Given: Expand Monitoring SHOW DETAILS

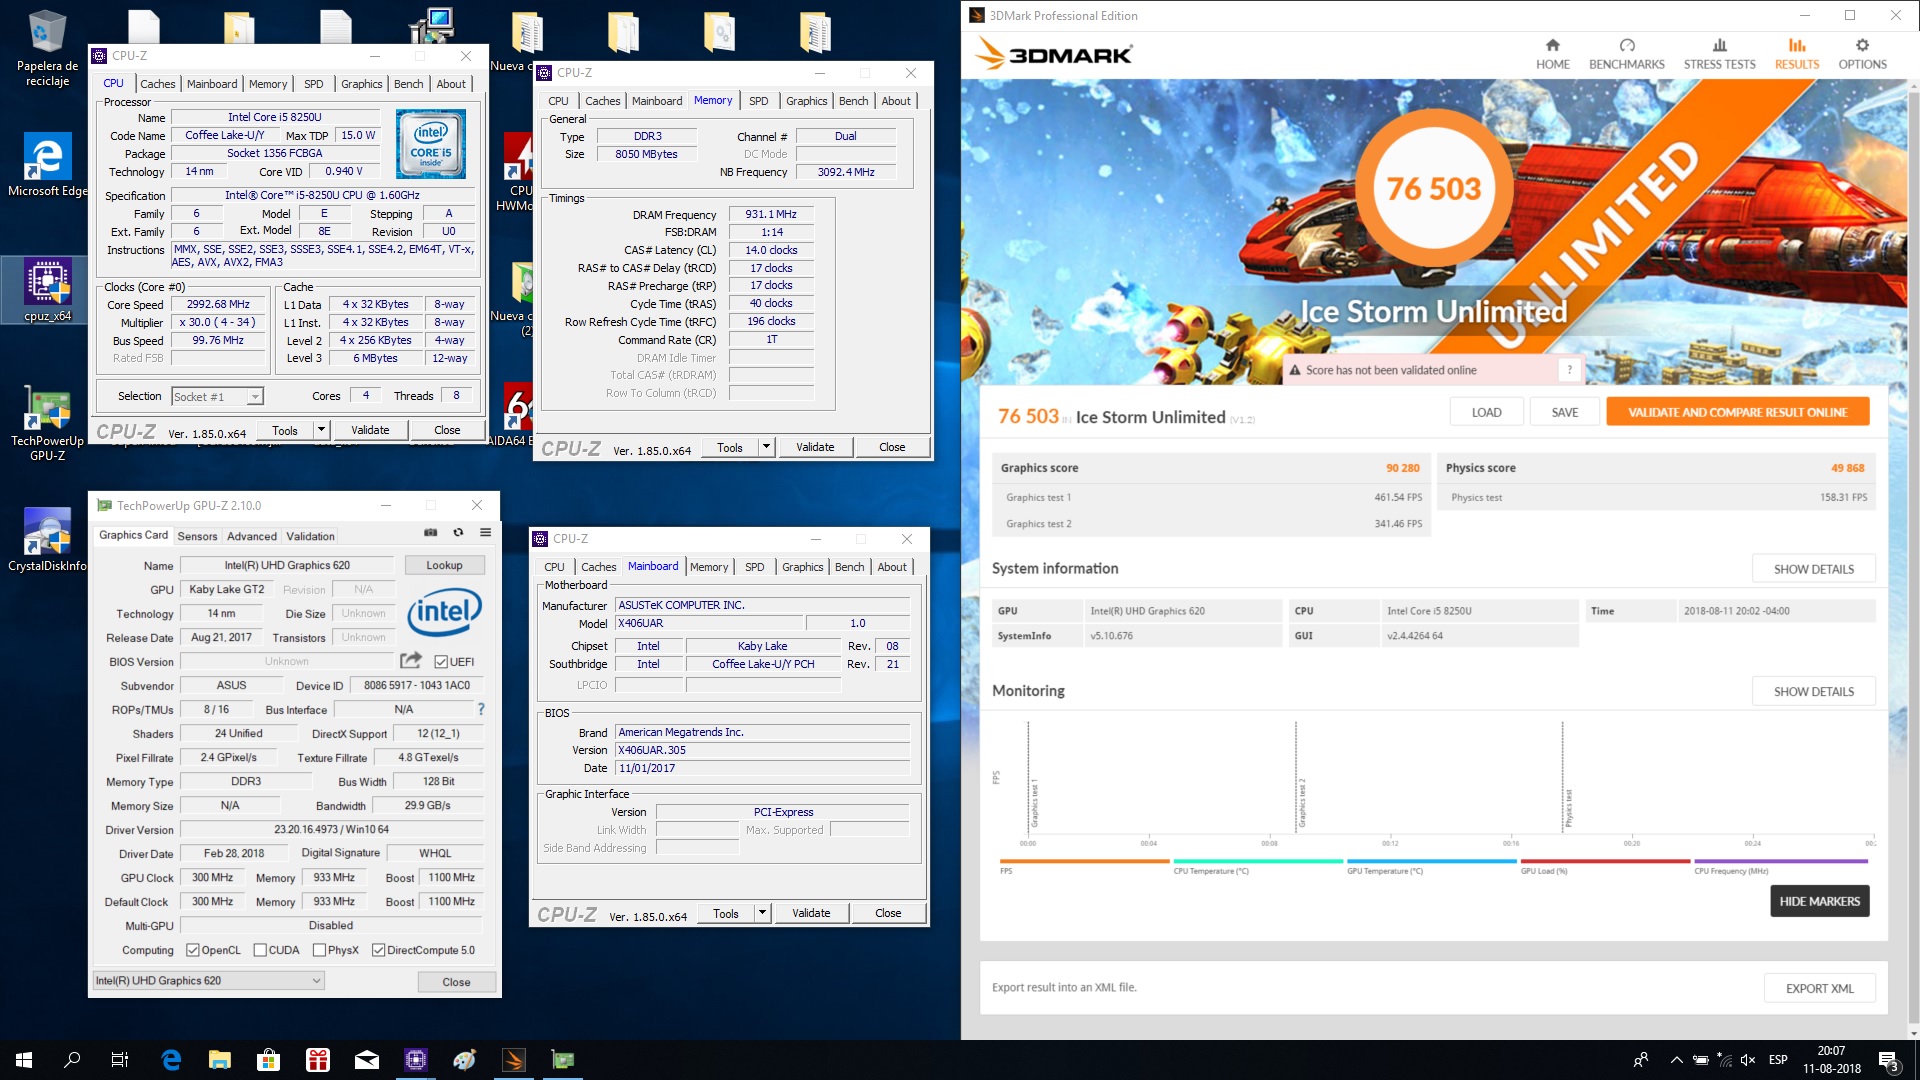Looking at the screenshot, I should tap(1813, 691).
